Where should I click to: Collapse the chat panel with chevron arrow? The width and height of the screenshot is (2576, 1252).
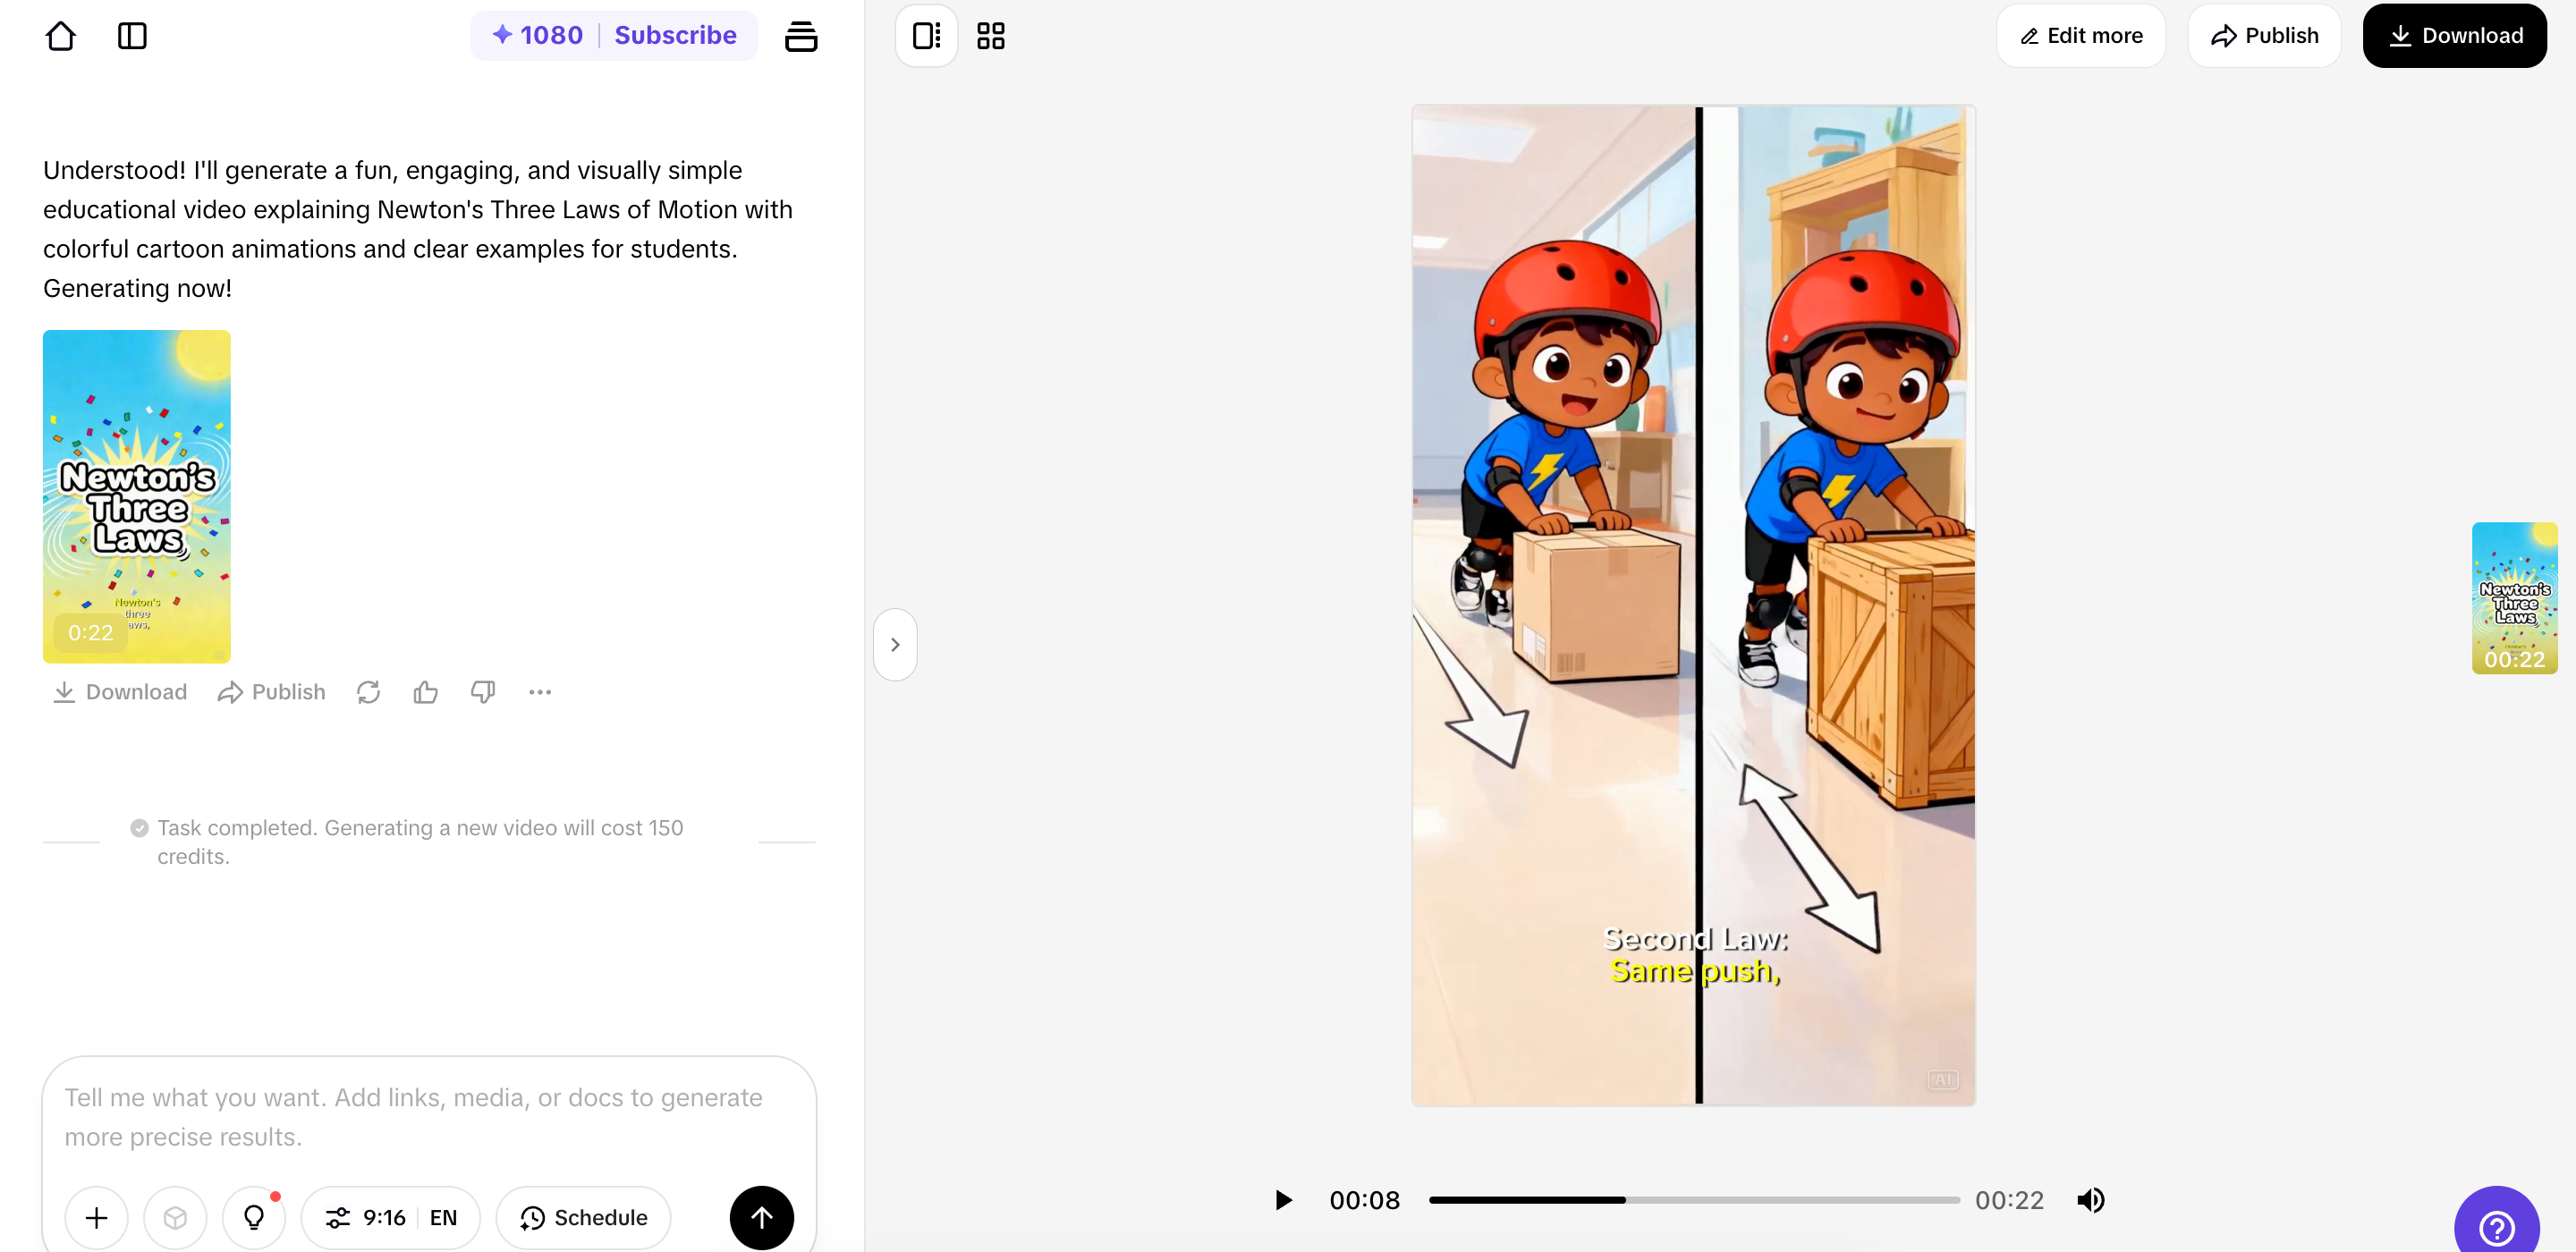point(895,645)
